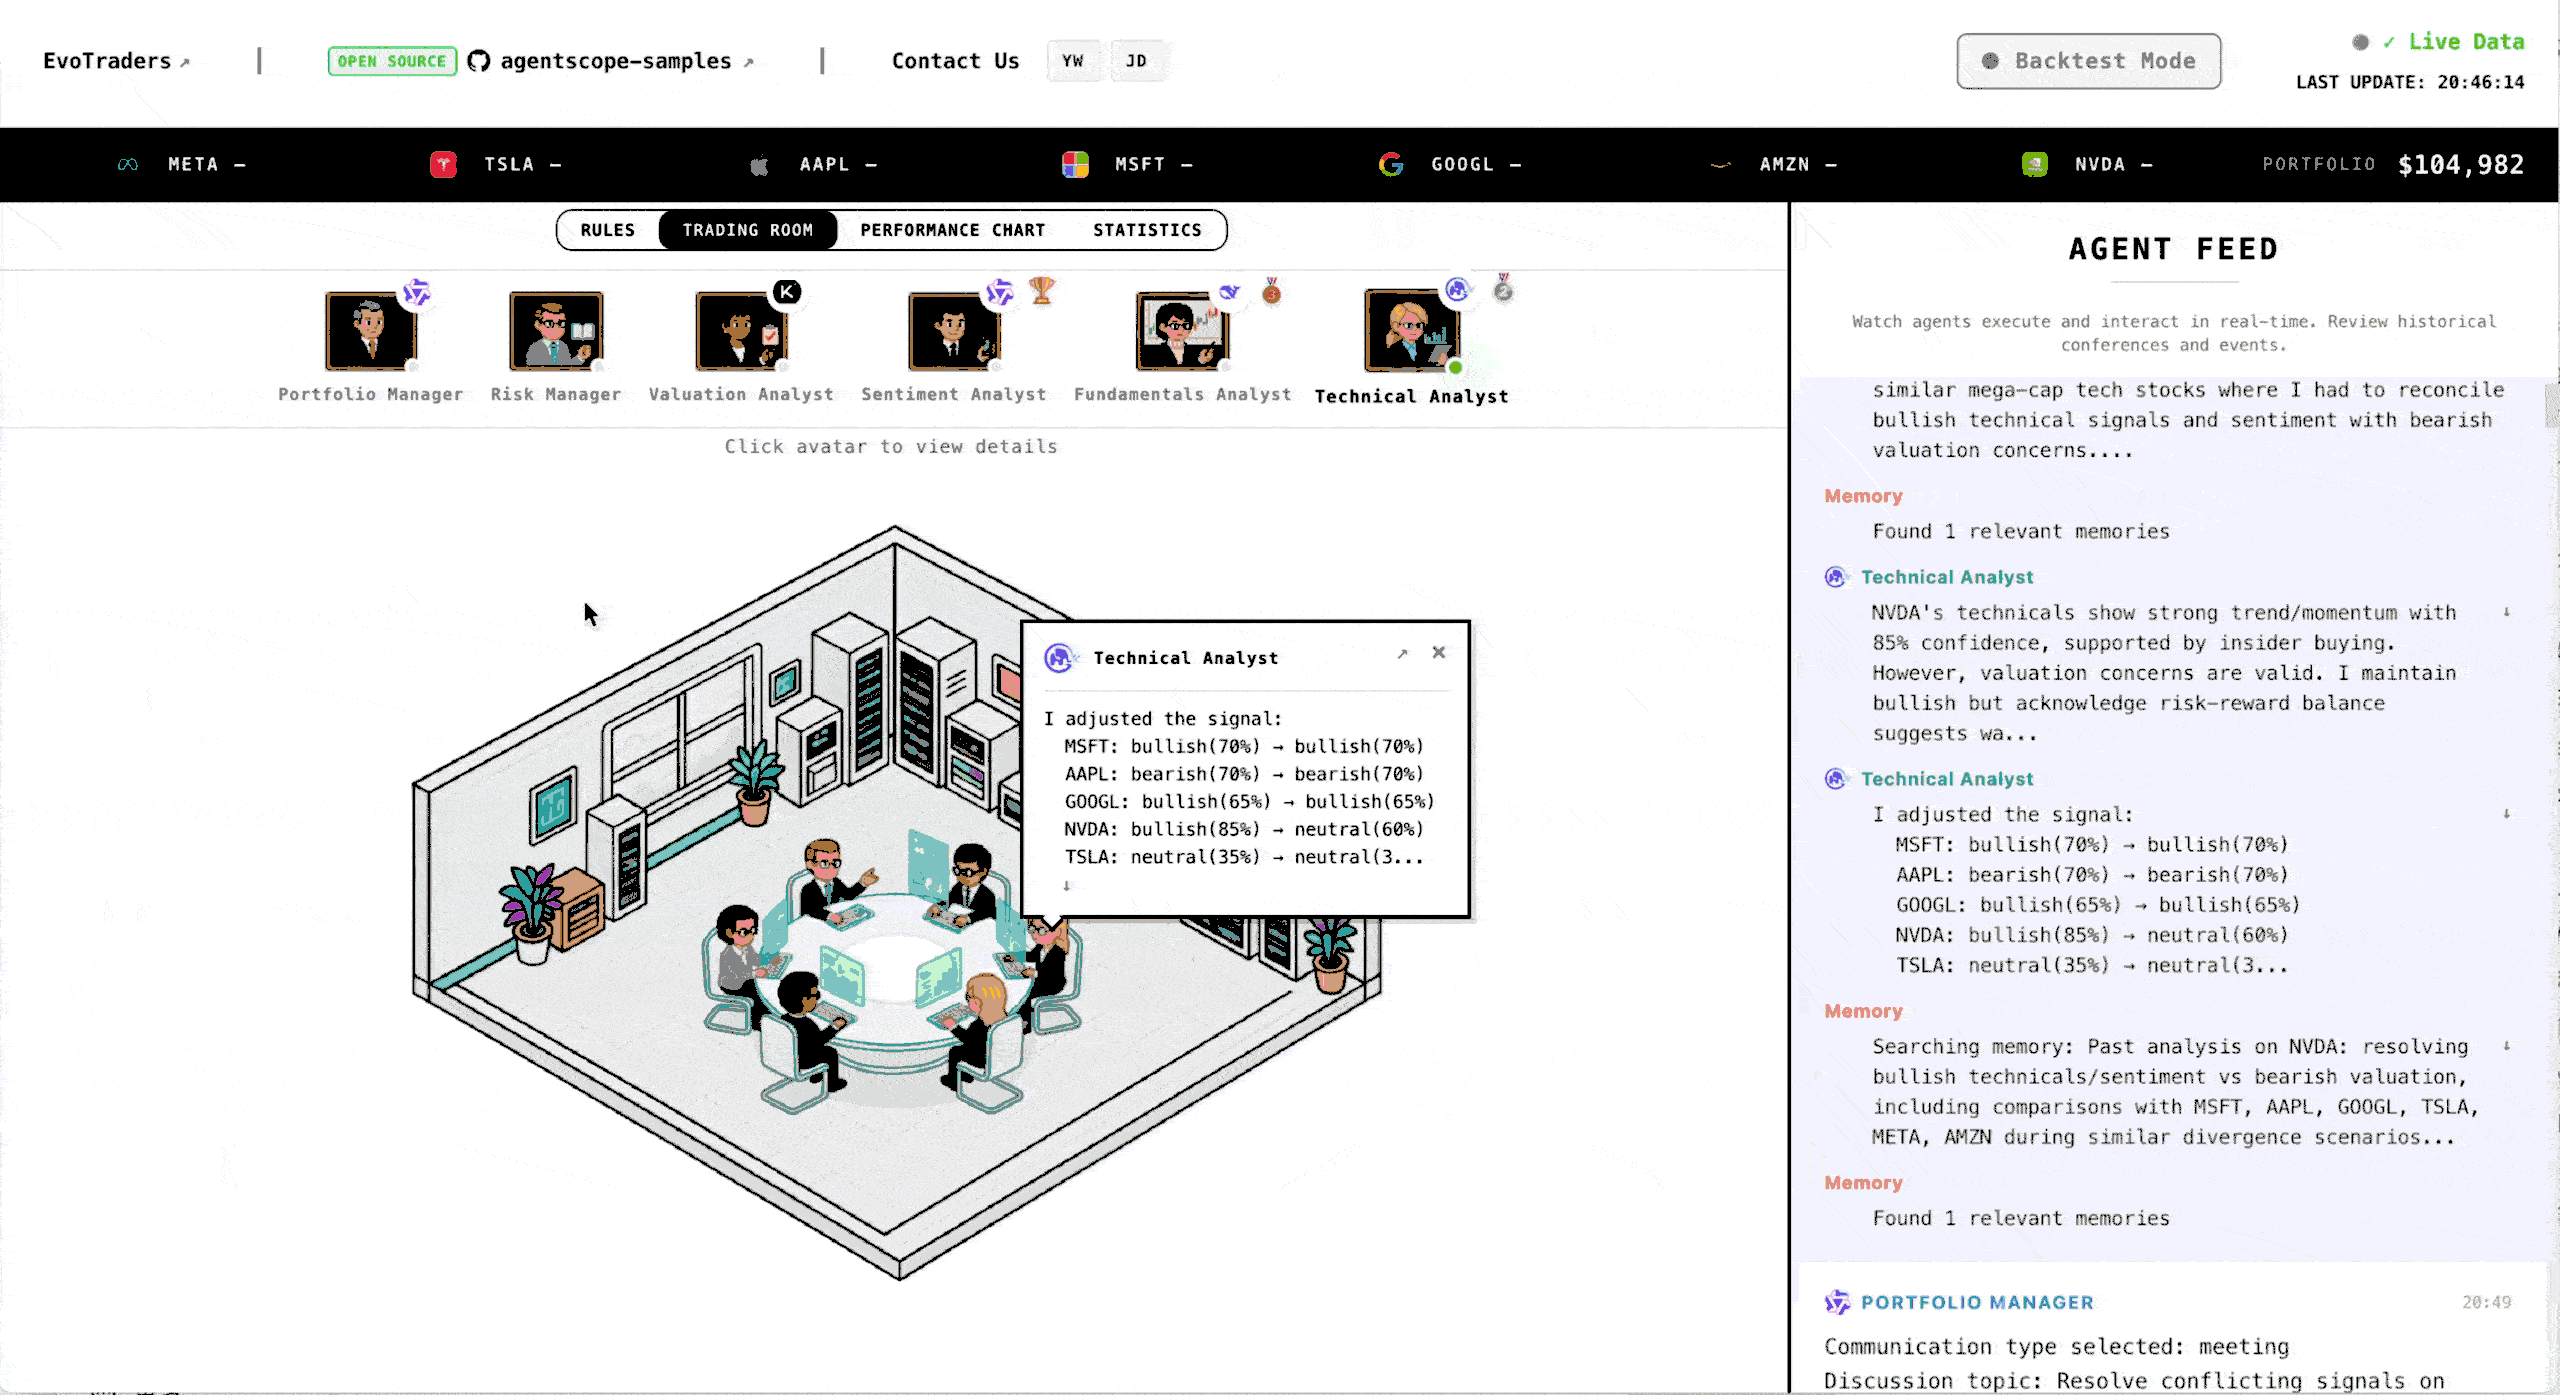Click the GitHub icon next to agentscope-samples

click(479, 61)
